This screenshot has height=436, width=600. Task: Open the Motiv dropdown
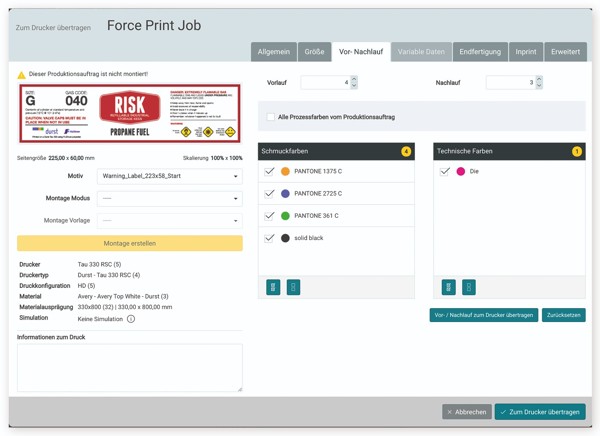point(169,176)
